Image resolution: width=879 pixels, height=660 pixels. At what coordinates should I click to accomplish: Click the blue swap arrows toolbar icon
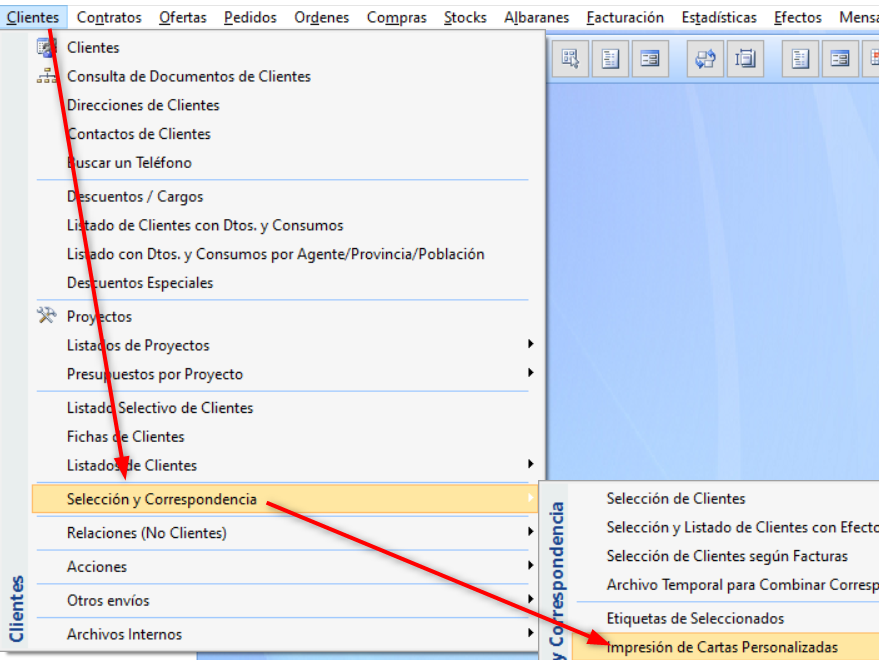click(706, 58)
